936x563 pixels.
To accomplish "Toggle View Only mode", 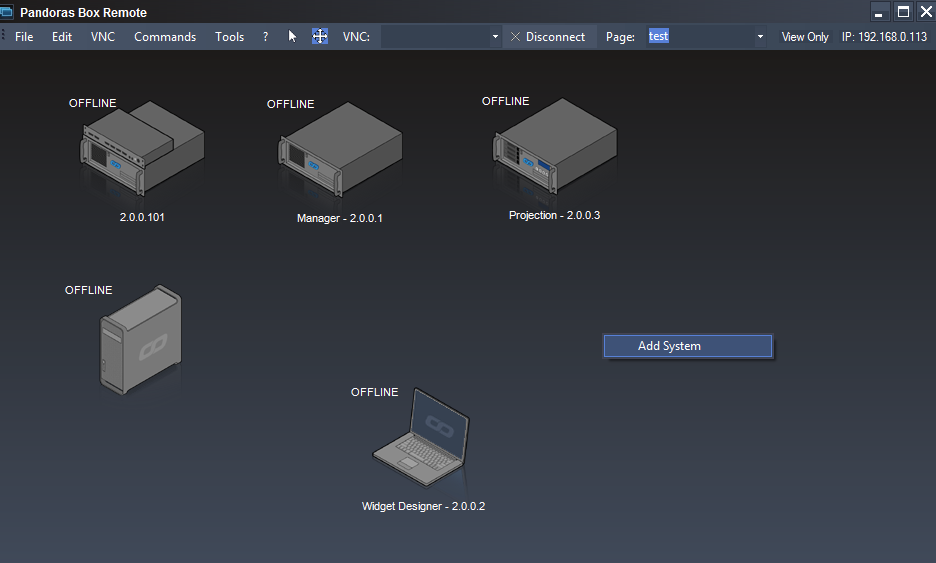I will pyautogui.click(x=804, y=37).
